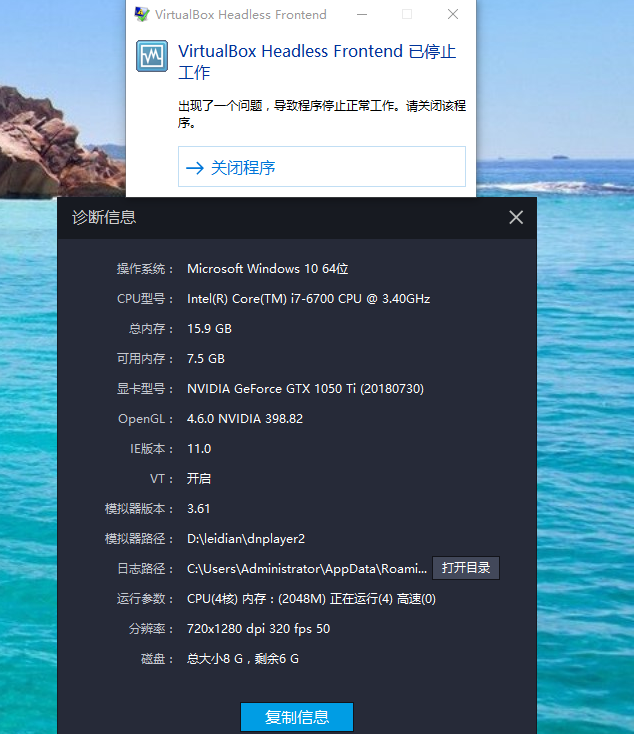
Task: Click the Microsoft Windows 10 64位 value
Action: pos(267,268)
